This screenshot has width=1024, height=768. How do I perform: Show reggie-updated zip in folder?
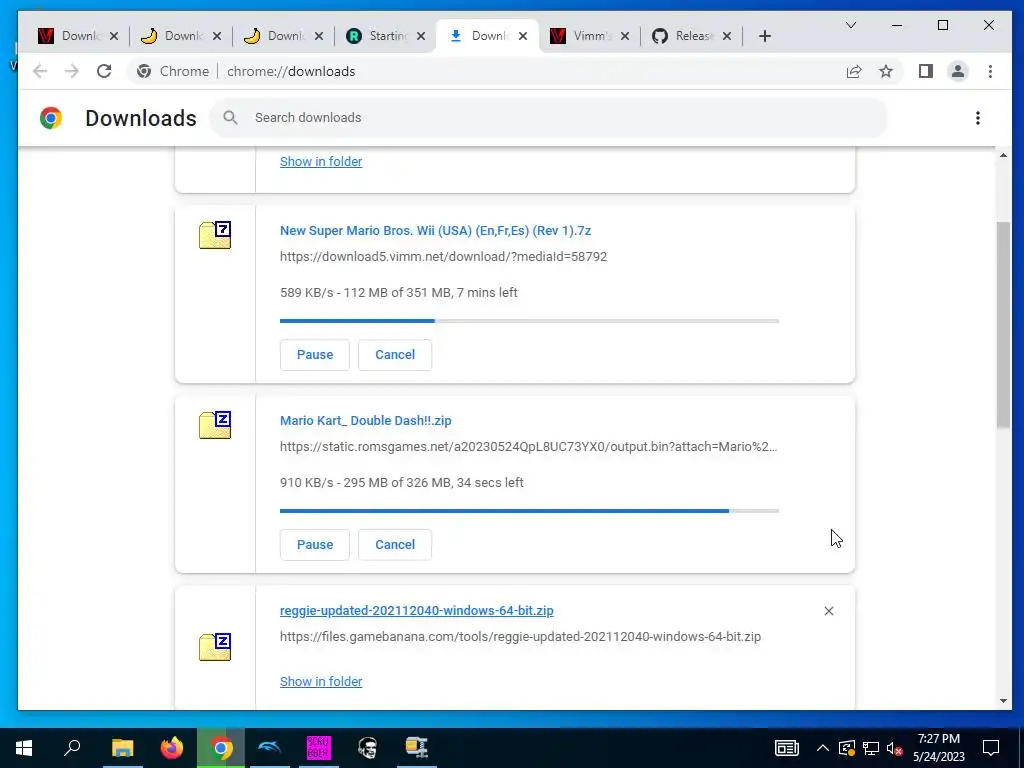[321, 681]
